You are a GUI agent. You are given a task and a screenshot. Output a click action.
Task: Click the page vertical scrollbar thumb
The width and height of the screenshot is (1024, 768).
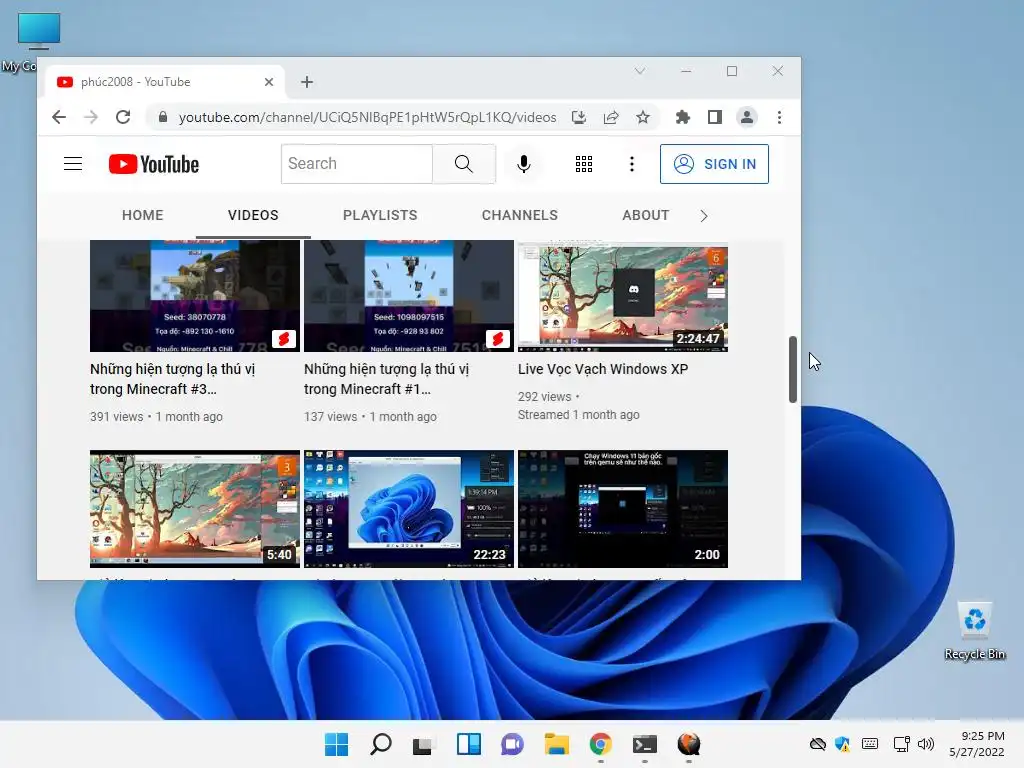(793, 370)
